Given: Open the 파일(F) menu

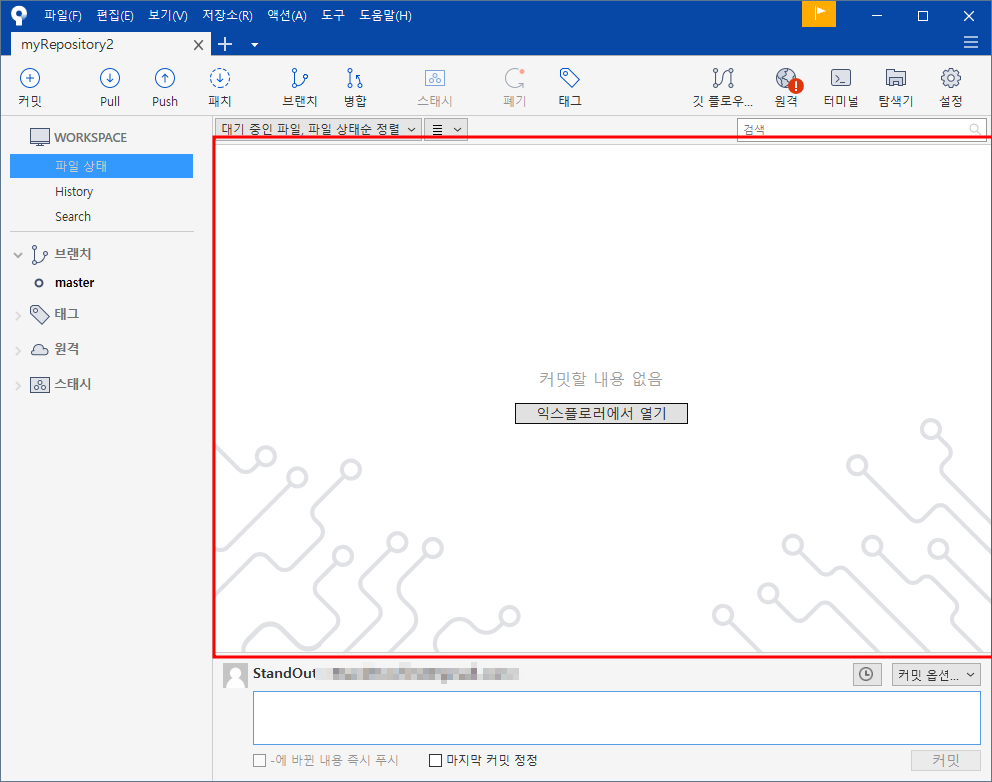Looking at the screenshot, I should [63, 15].
